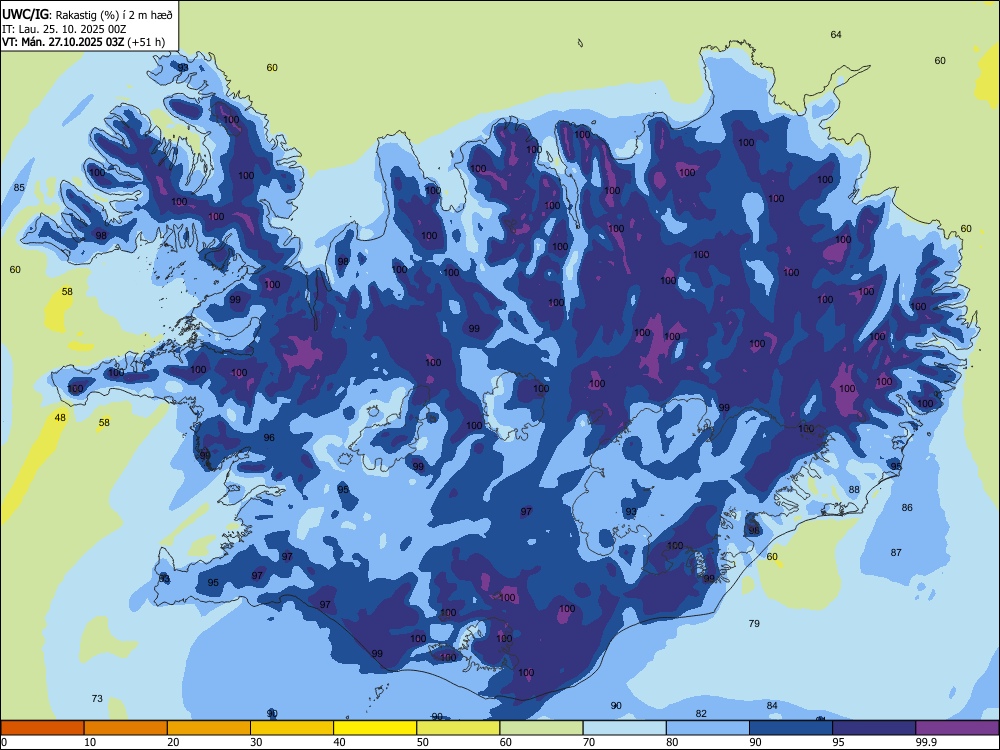Image resolution: width=1000 pixels, height=750 pixels.
Task: Click the legend tick label '70'
Action: pos(589,742)
